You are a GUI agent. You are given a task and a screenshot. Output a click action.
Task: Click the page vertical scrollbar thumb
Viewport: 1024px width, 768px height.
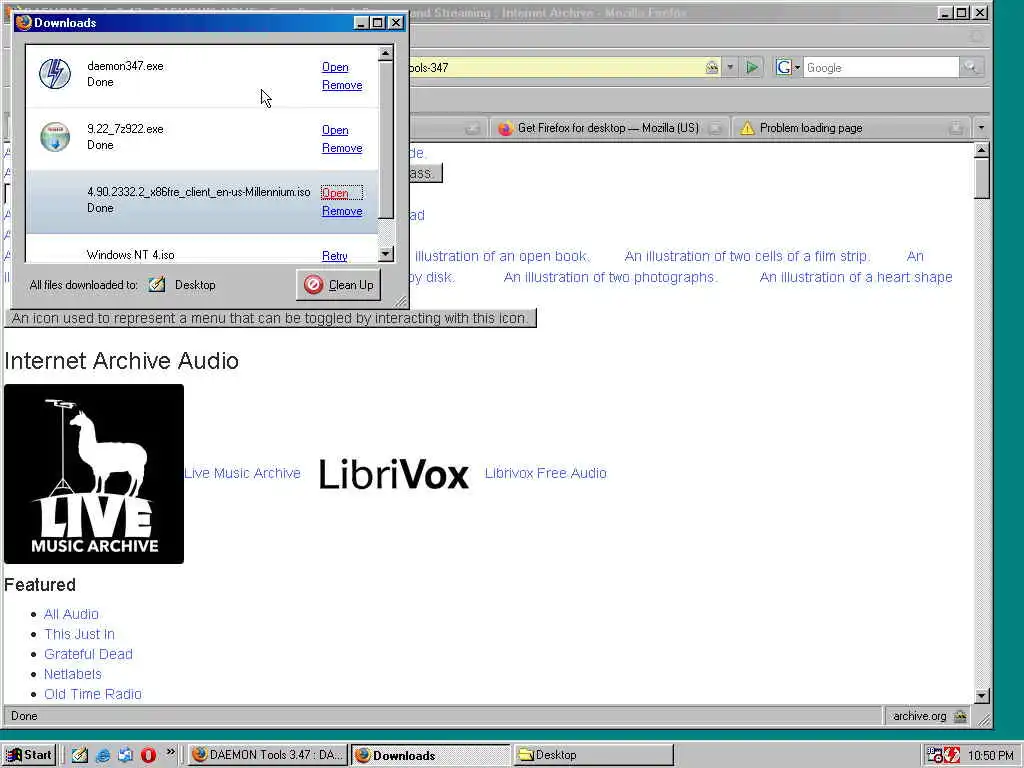pos(982,178)
